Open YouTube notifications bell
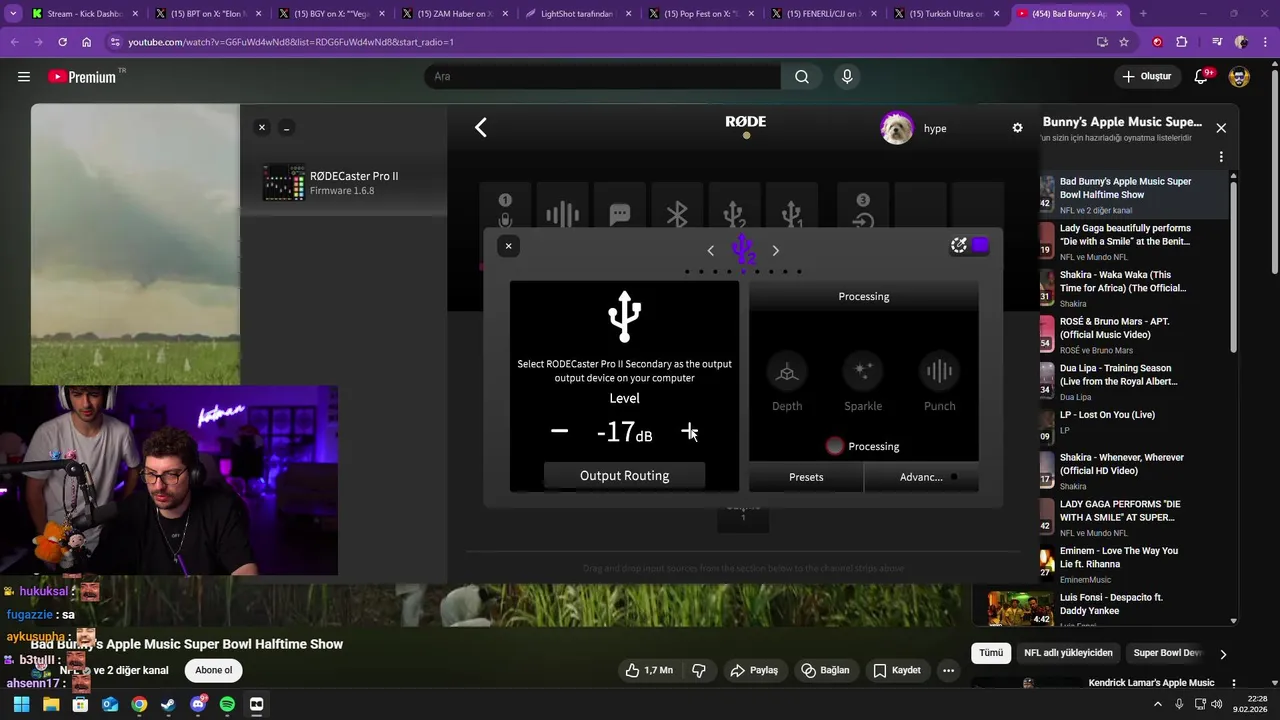The image size is (1280, 720). coord(1202,77)
